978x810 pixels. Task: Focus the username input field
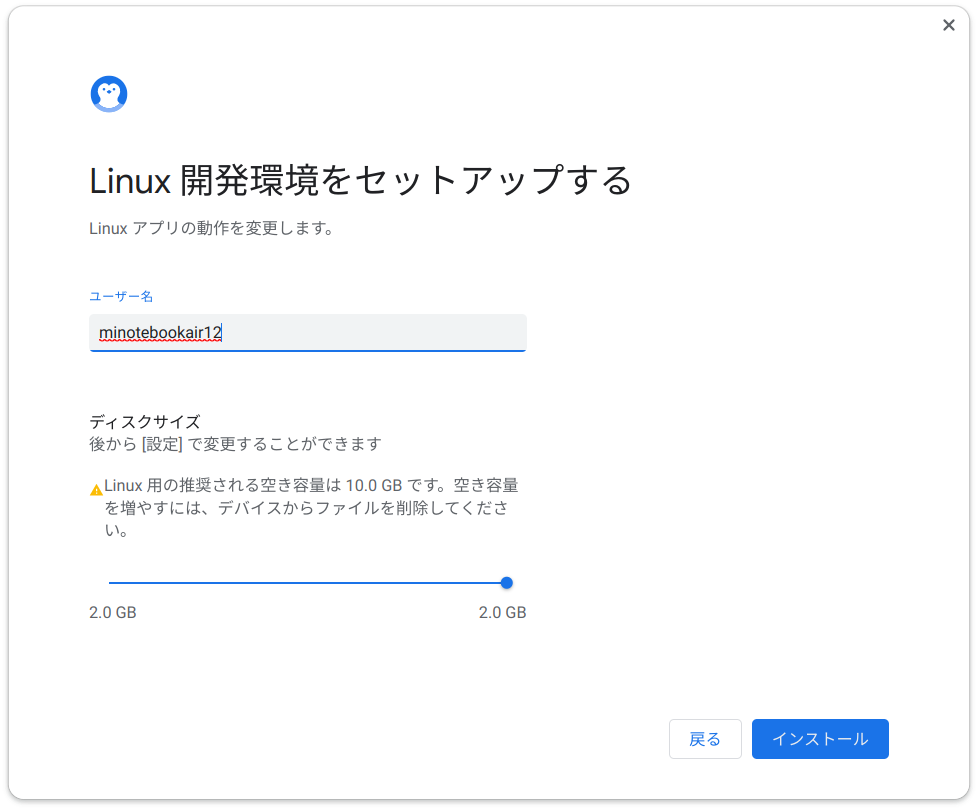pos(307,333)
